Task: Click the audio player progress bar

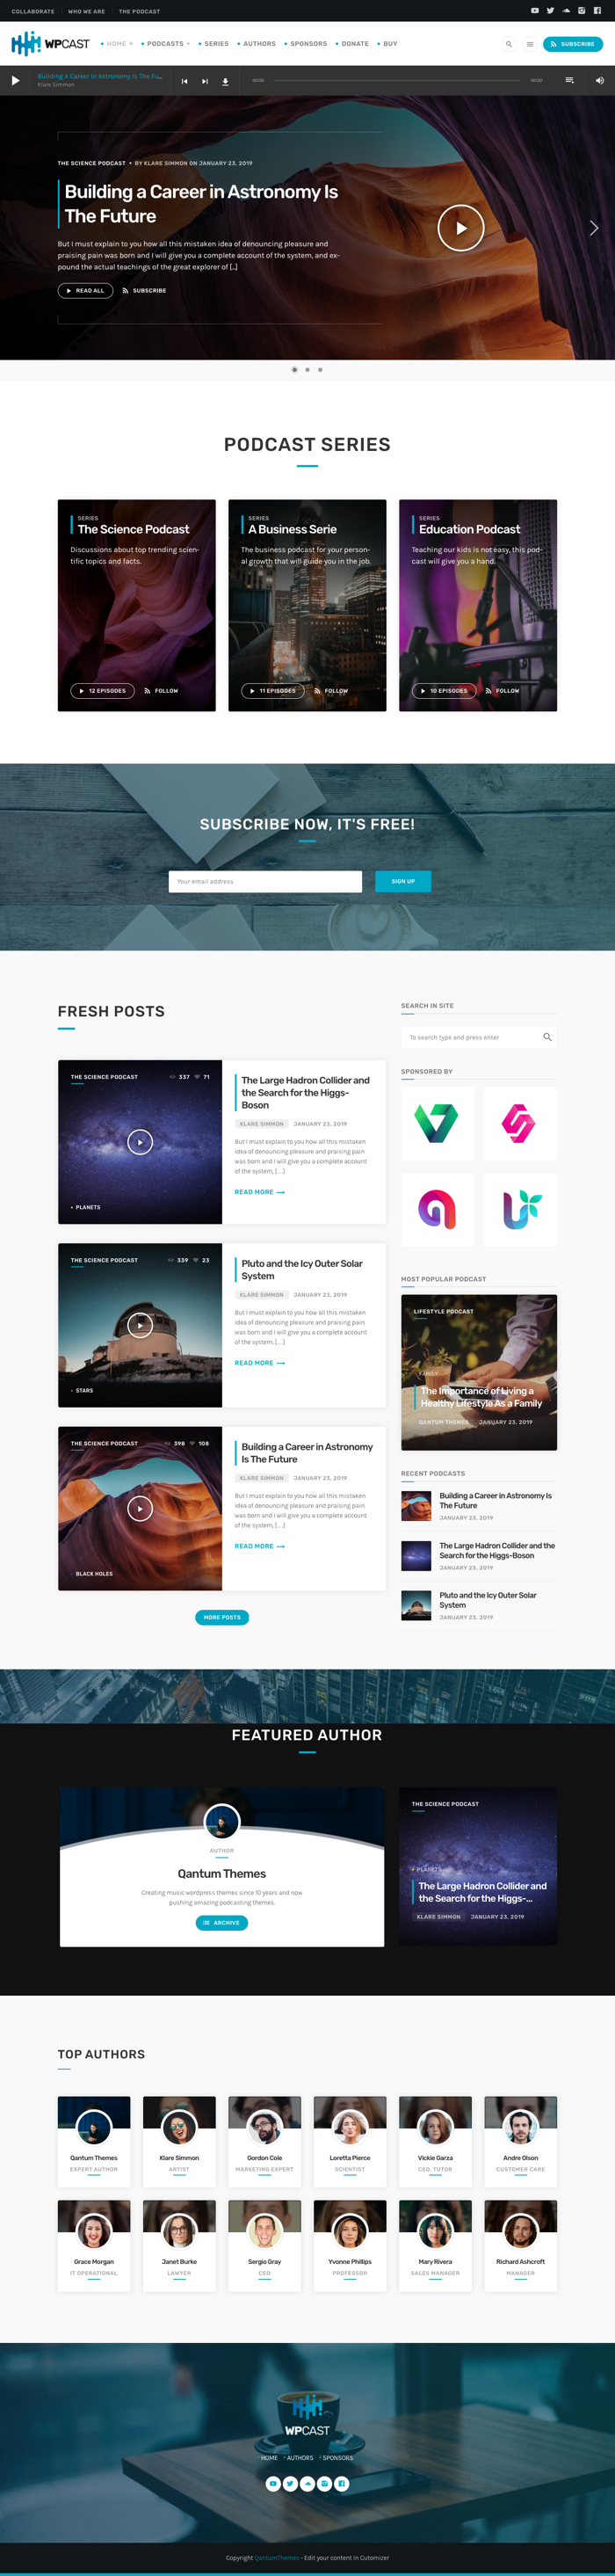Action: [397, 81]
